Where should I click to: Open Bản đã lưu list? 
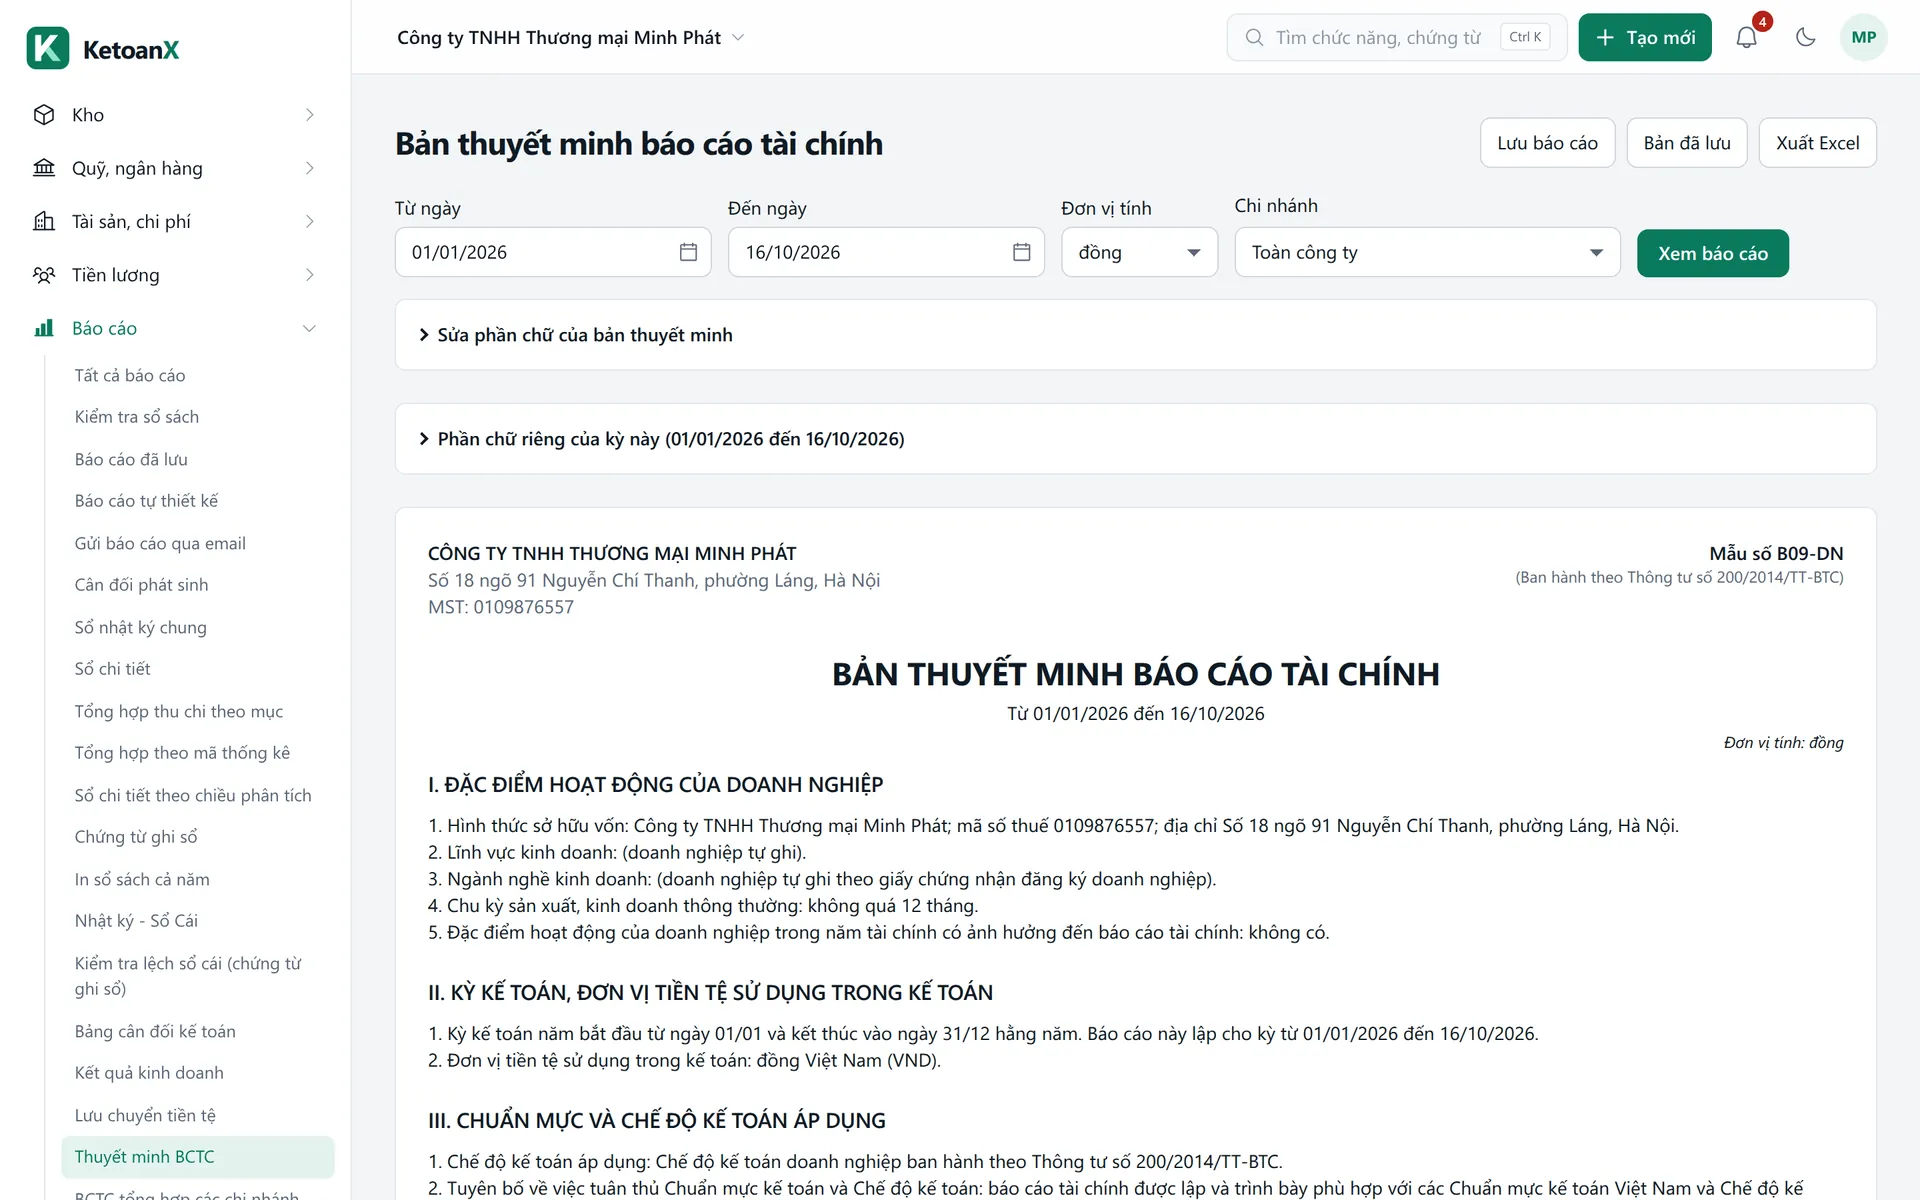point(1686,143)
